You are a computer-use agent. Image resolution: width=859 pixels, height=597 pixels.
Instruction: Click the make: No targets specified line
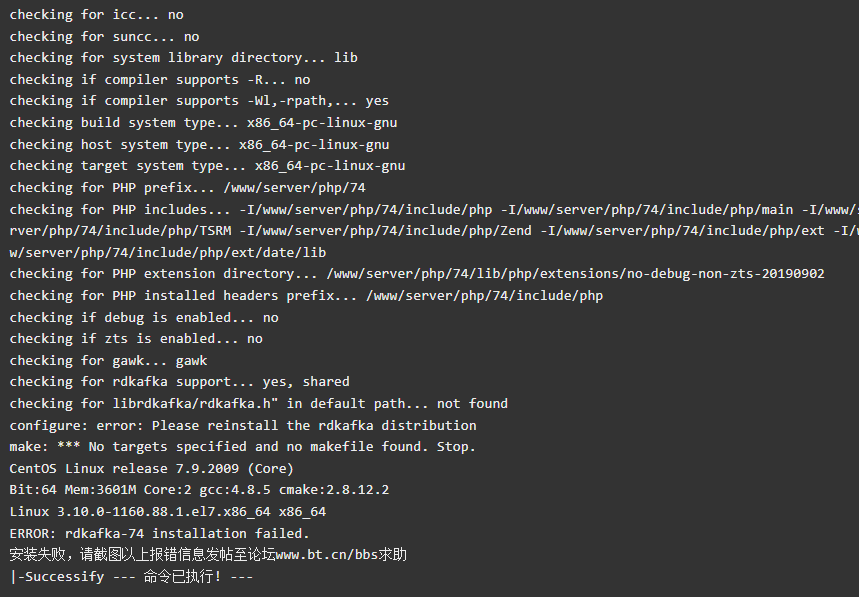[243, 447]
